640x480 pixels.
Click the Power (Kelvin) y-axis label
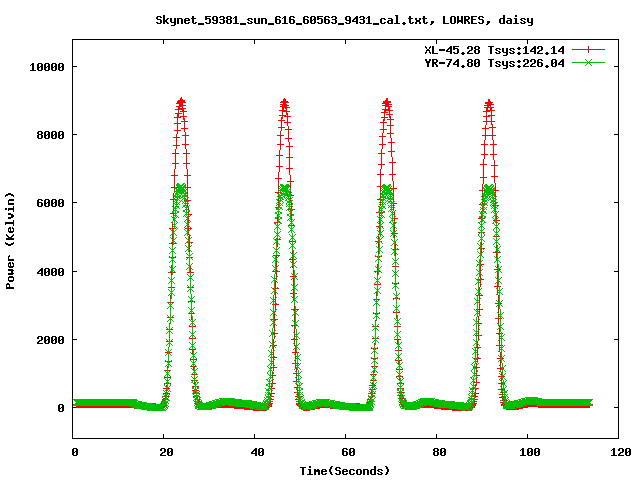point(10,241)
